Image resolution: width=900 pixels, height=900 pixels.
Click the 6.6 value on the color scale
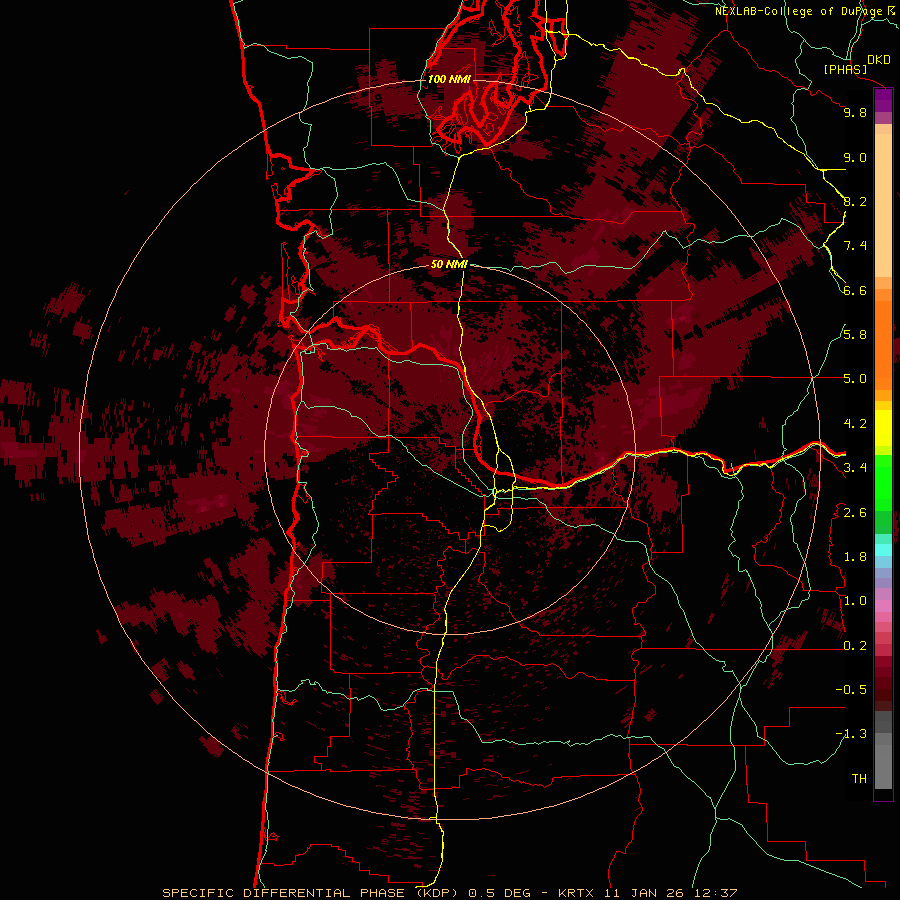(855, 290)
